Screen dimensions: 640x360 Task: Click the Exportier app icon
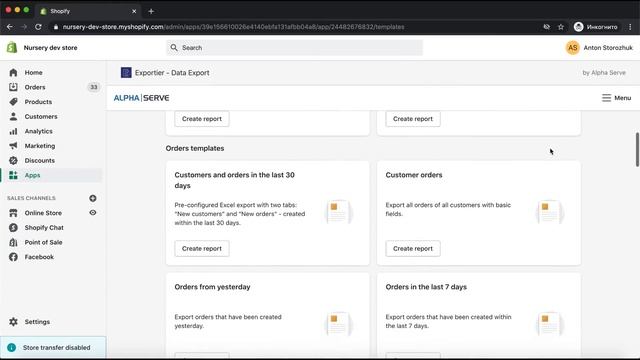[126, 73]
